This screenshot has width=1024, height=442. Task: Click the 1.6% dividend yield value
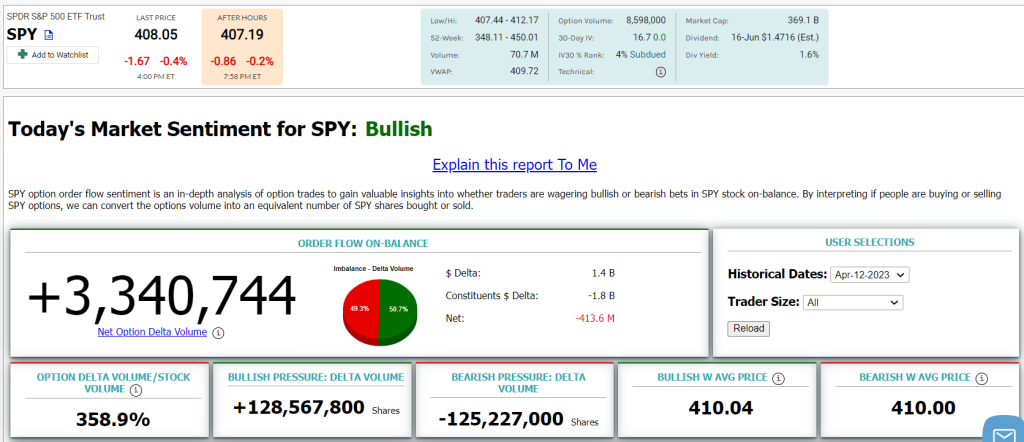click(809, 55)
